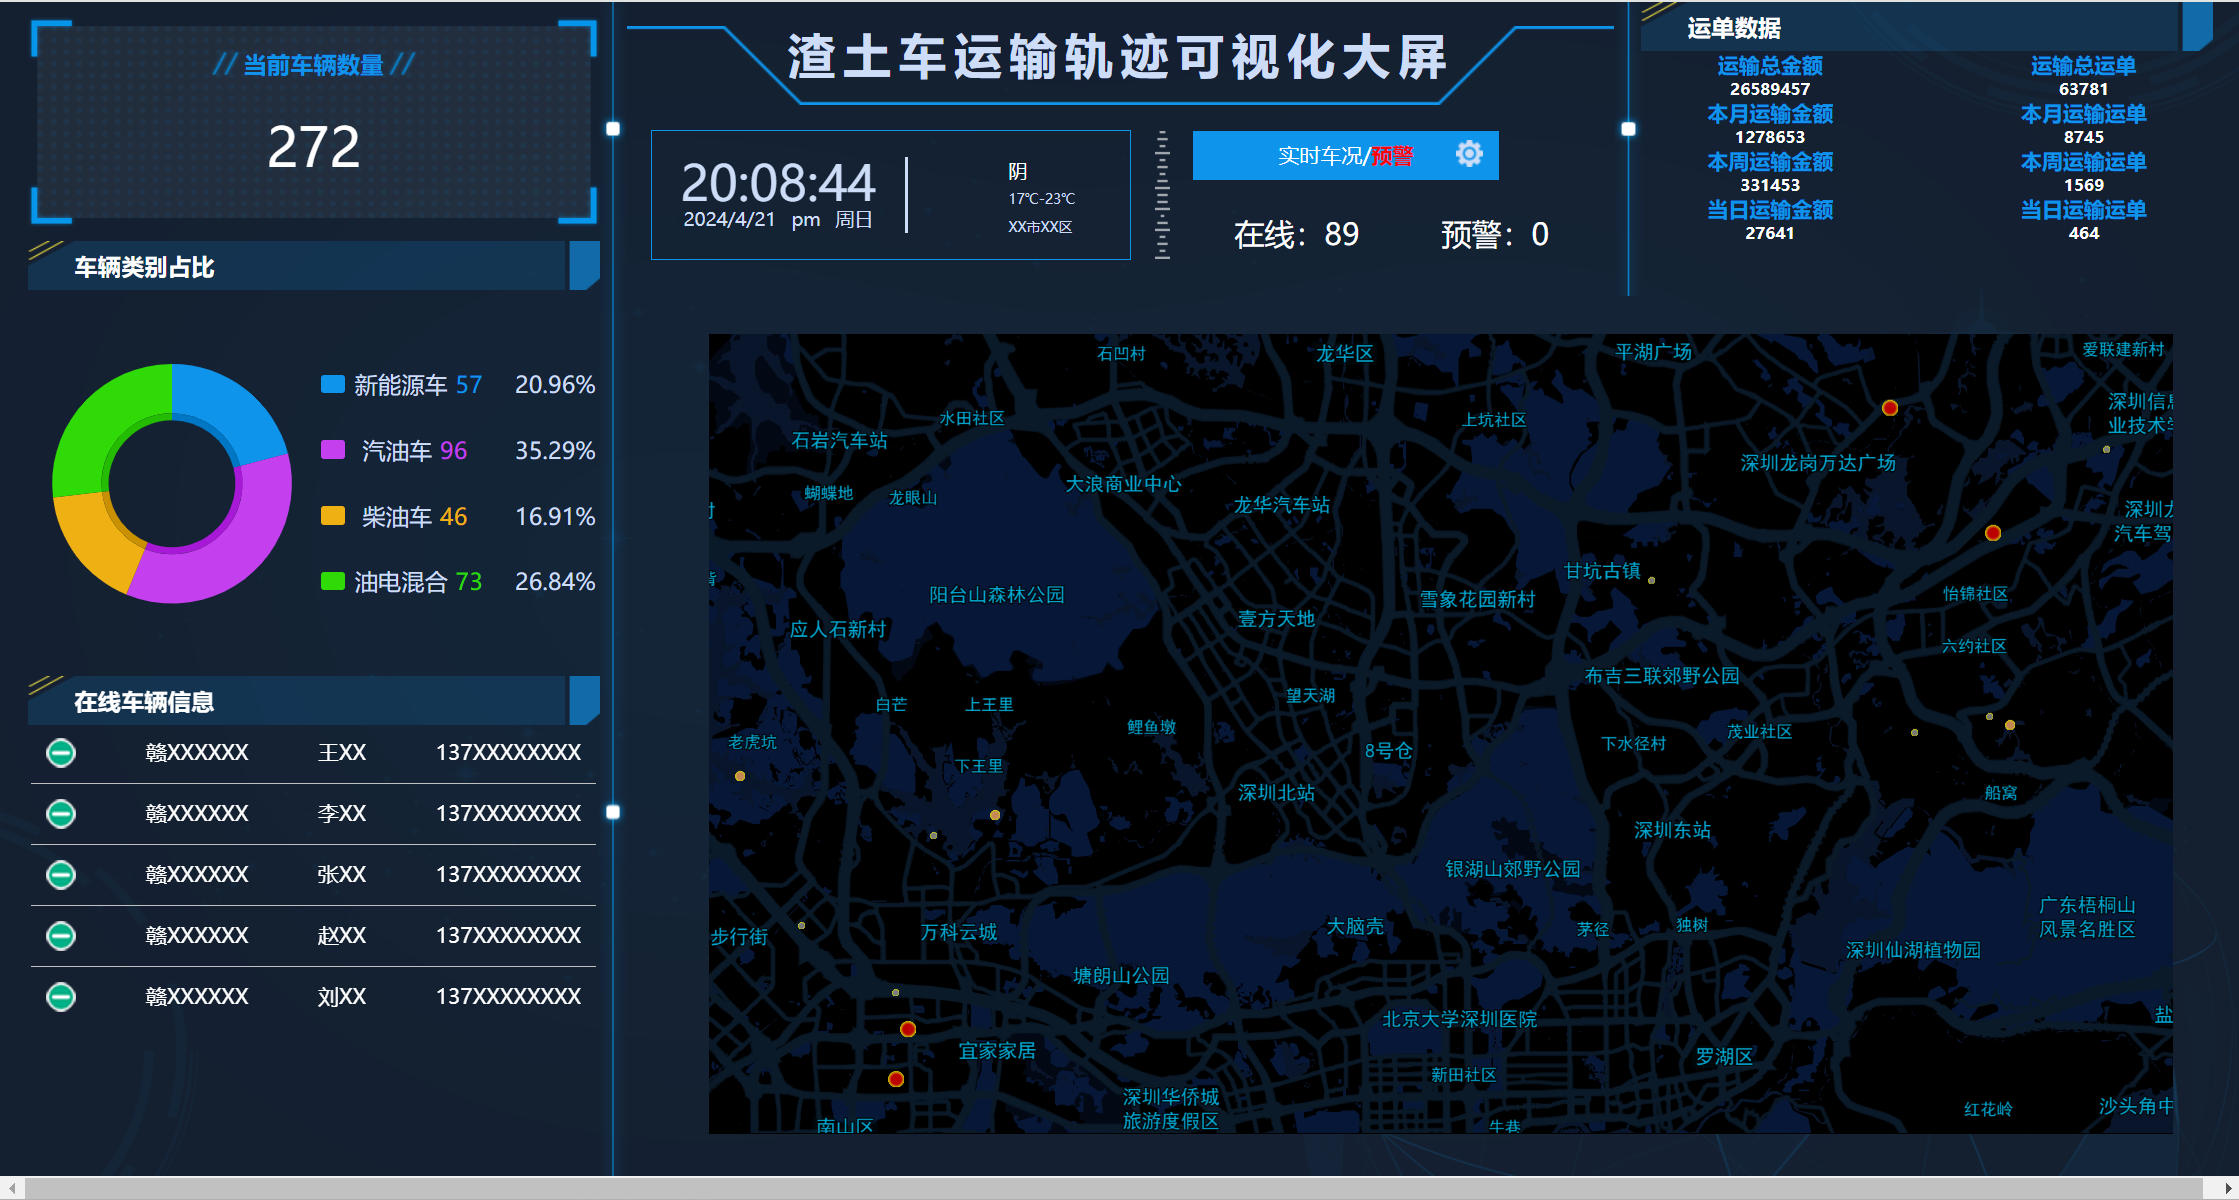Click the 预警: 0 counter
The image size is (2239, 1200).
click(x=1495, y=234)
